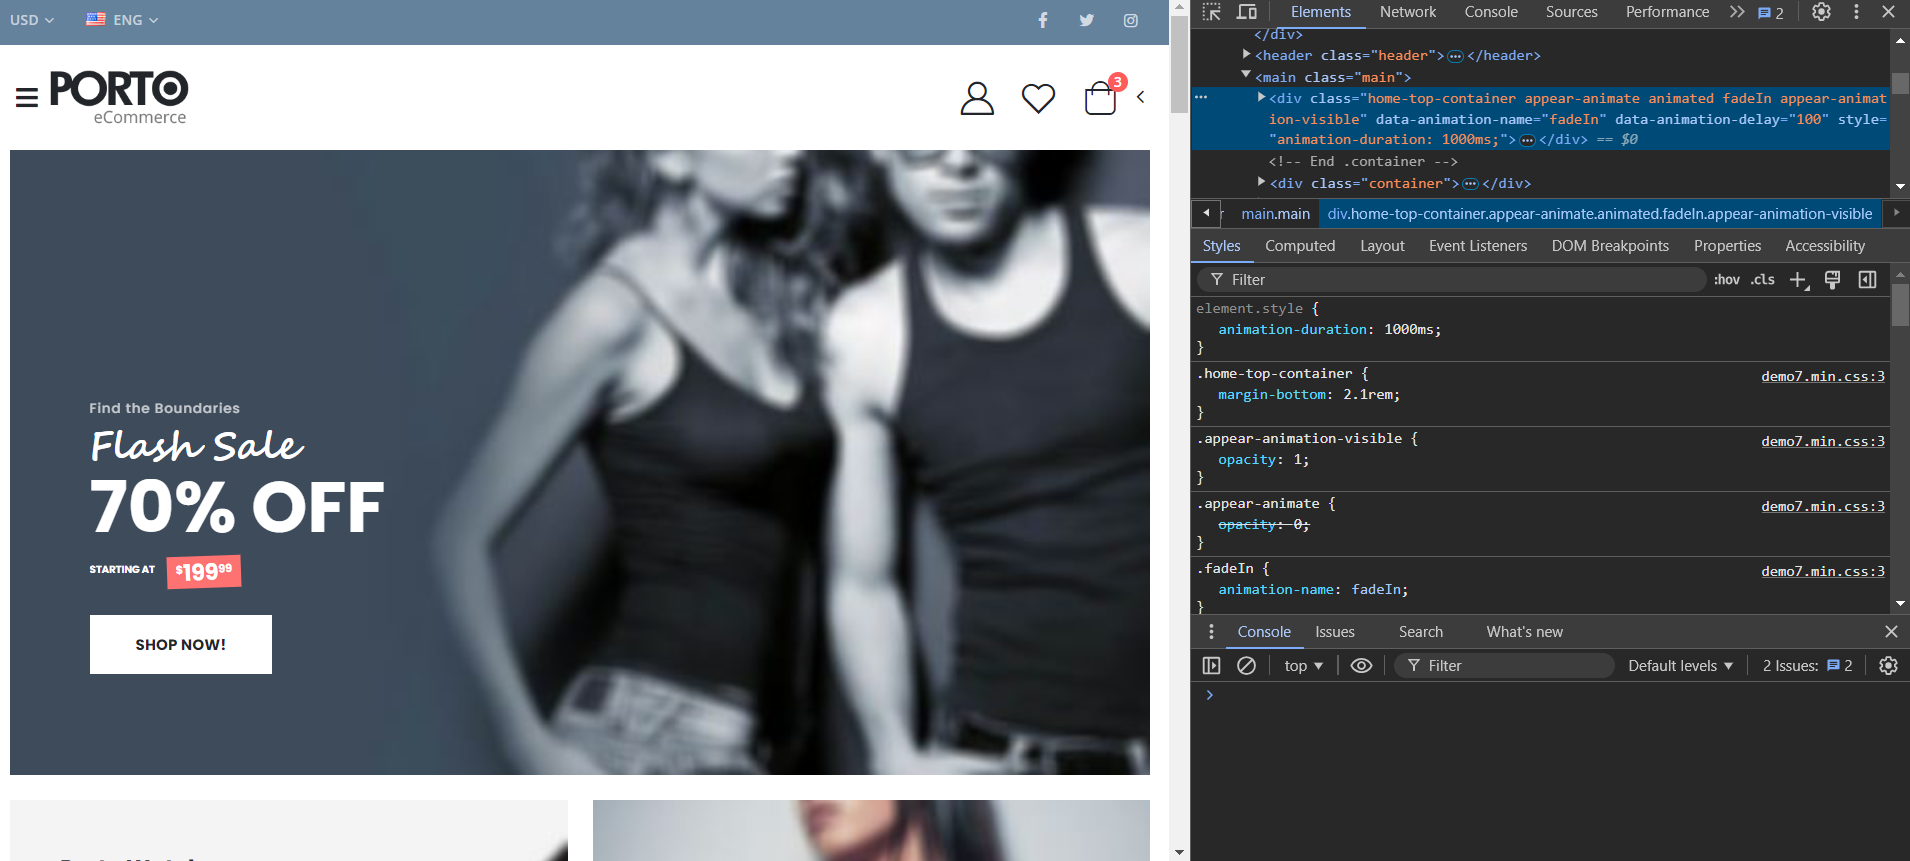
Task: Visit the Facebook social icon
Action: click(x=1043, y=20)
